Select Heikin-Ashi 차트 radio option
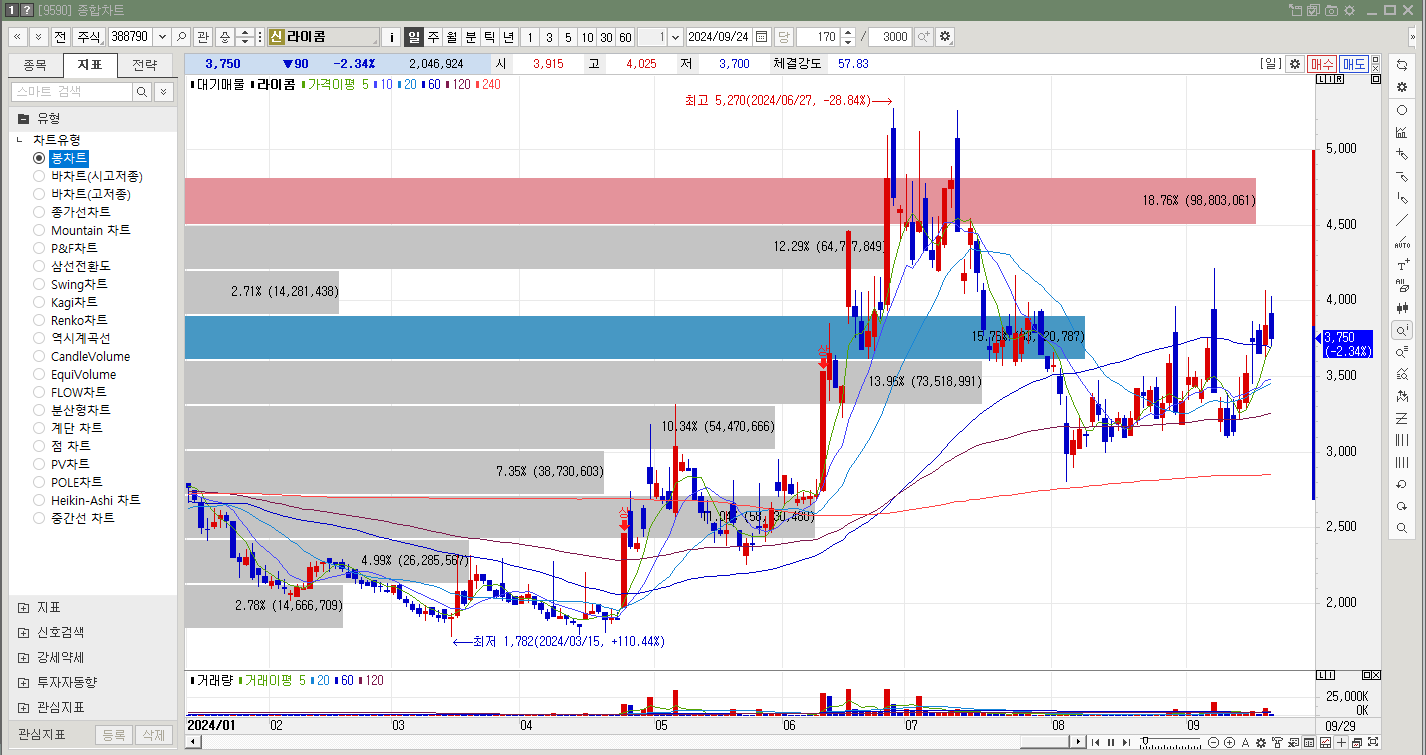 (39, 500)
